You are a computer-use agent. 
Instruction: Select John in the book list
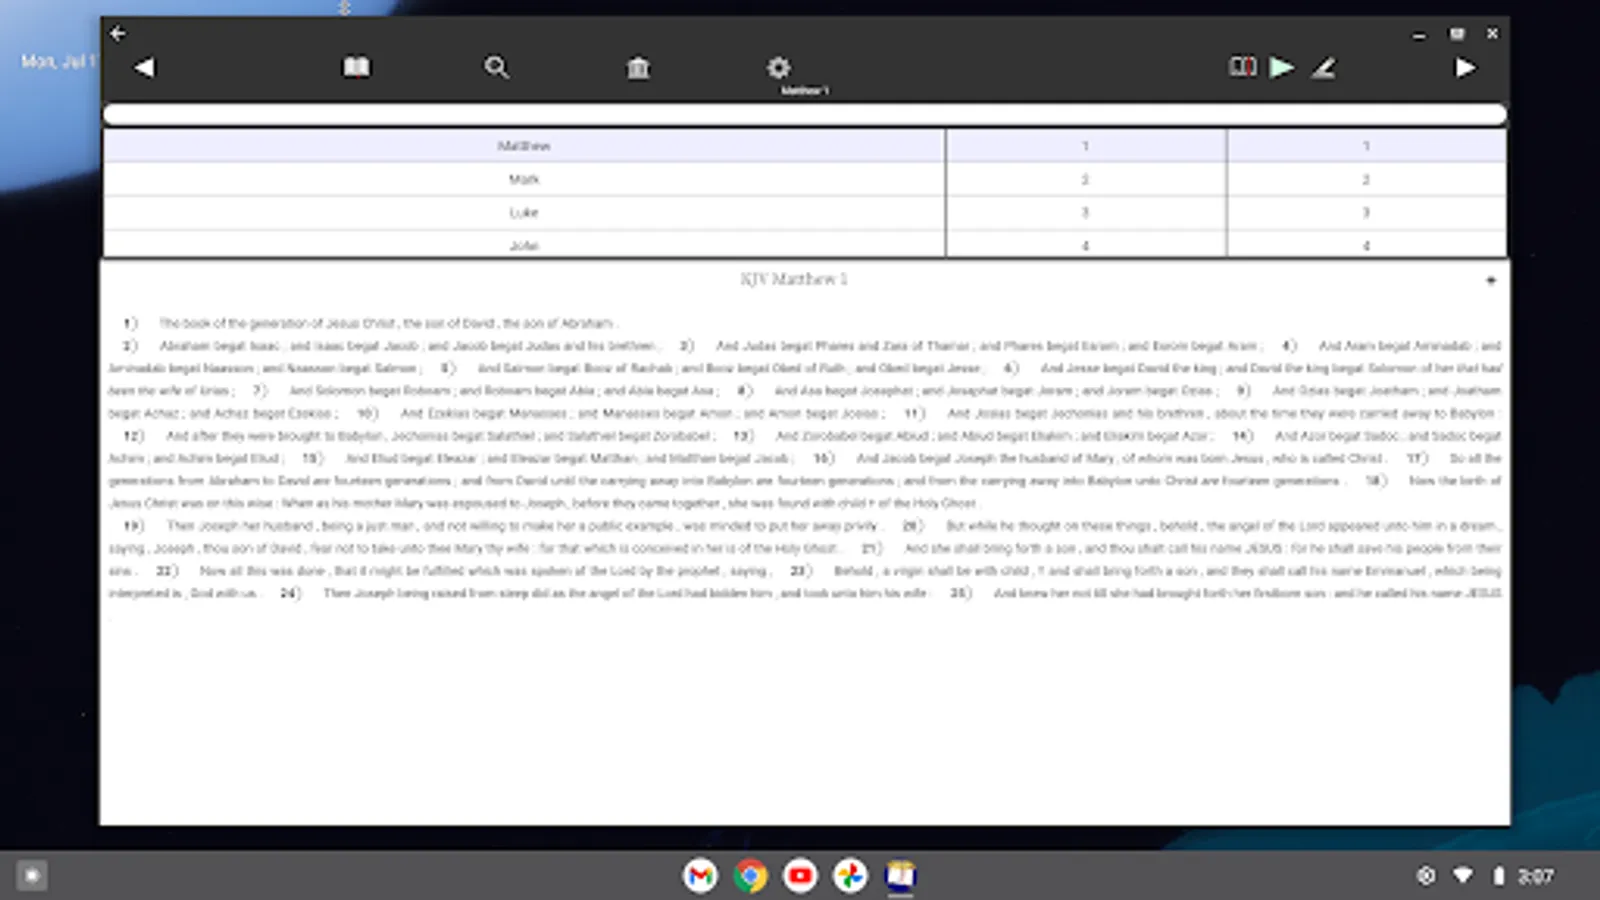pyautogui.click(x=524, y=244)
